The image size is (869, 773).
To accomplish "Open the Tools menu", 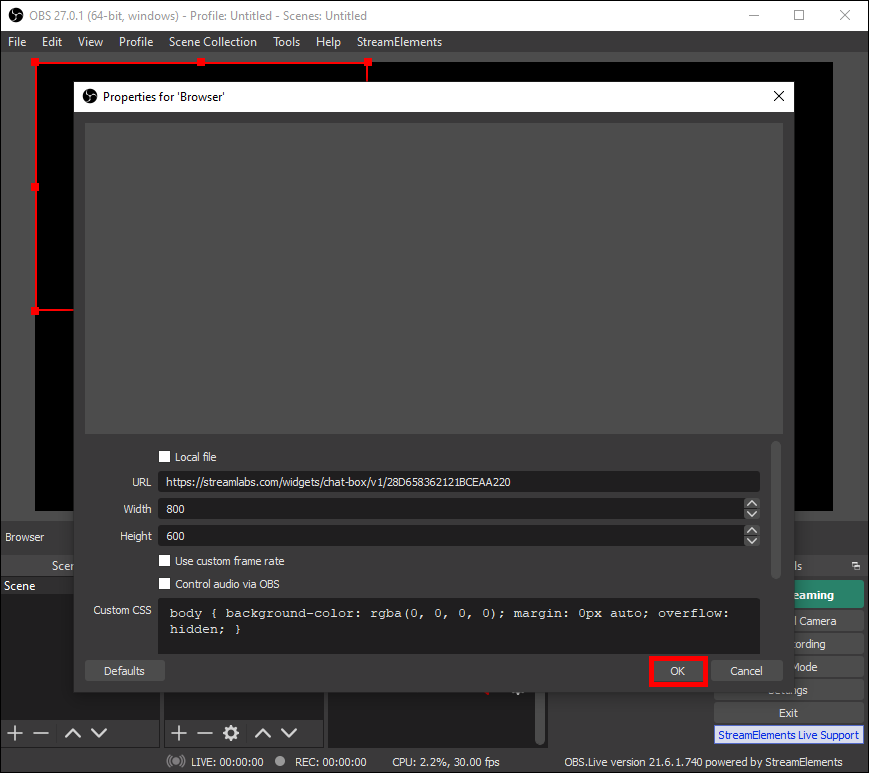I will pyautogui.click(x=287, y=42).
